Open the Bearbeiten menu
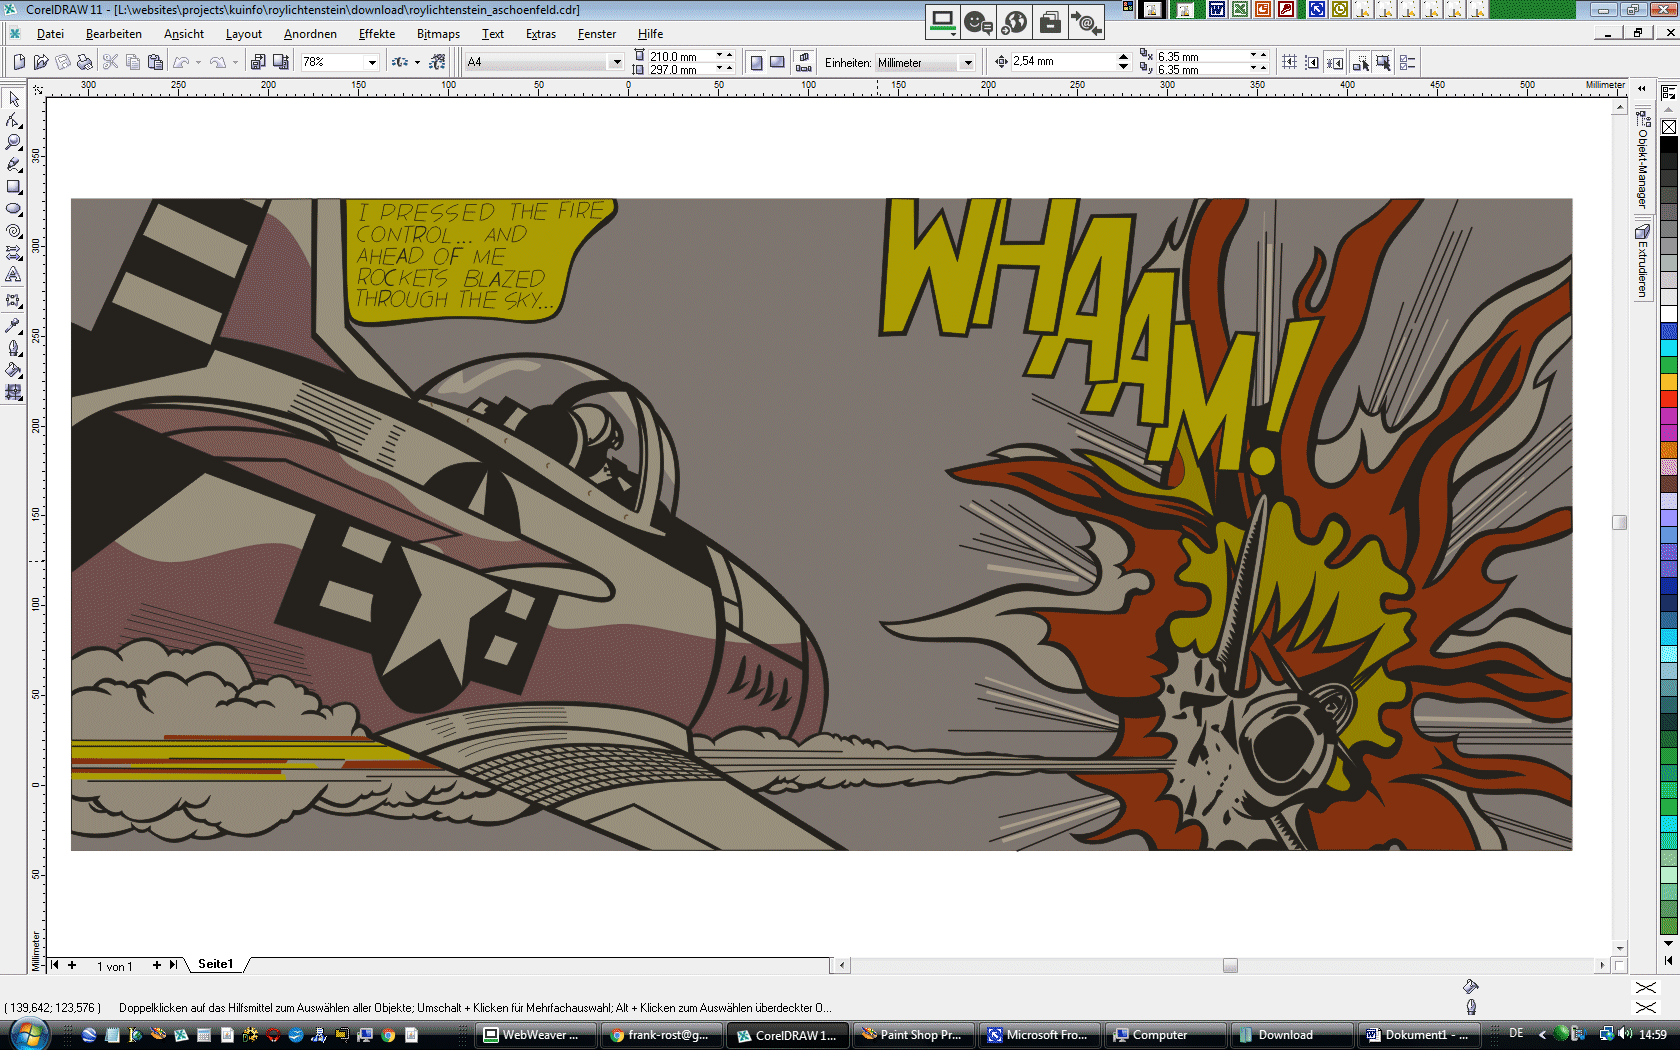The width and height of the screenshot is (1680, 1050). 113,34
